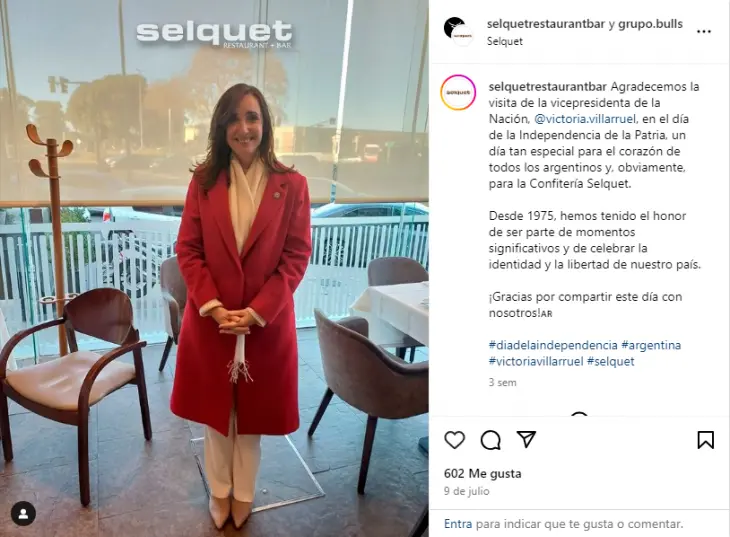Show tagged people on the photo
The image size is (730, 537).
pyautogui.click(x=23, y=514)
